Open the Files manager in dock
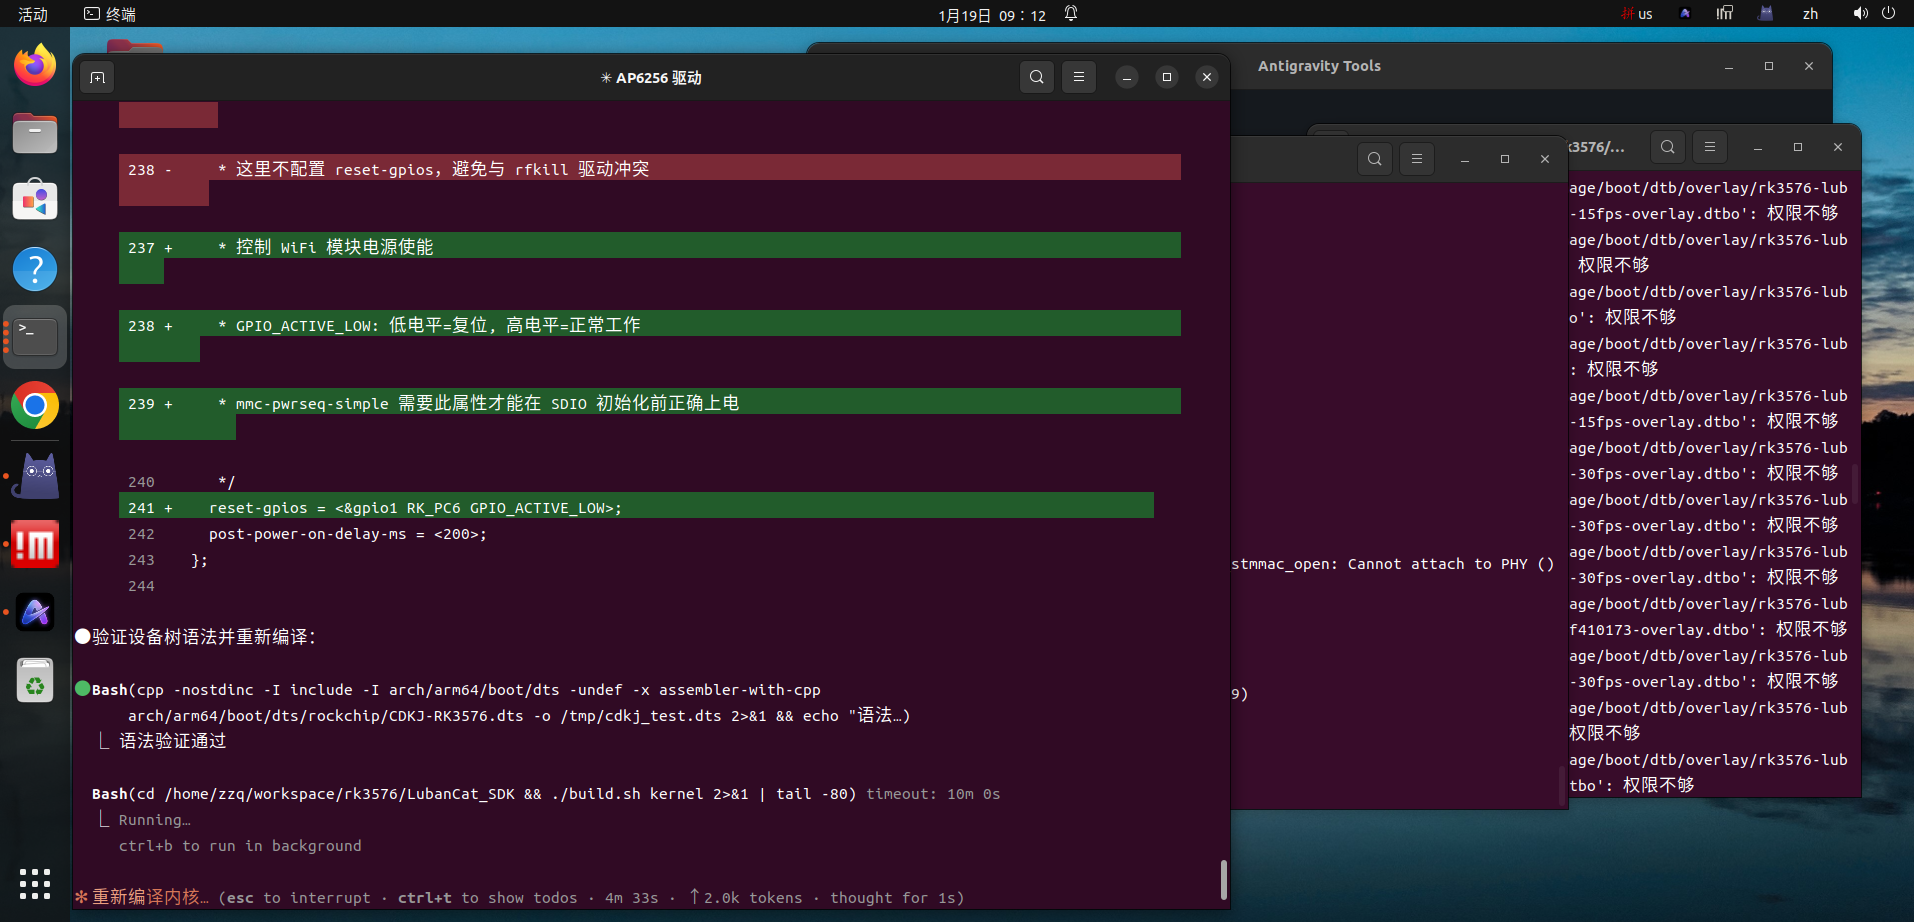Screen dimensions: 1914x922 click(35, 133)
